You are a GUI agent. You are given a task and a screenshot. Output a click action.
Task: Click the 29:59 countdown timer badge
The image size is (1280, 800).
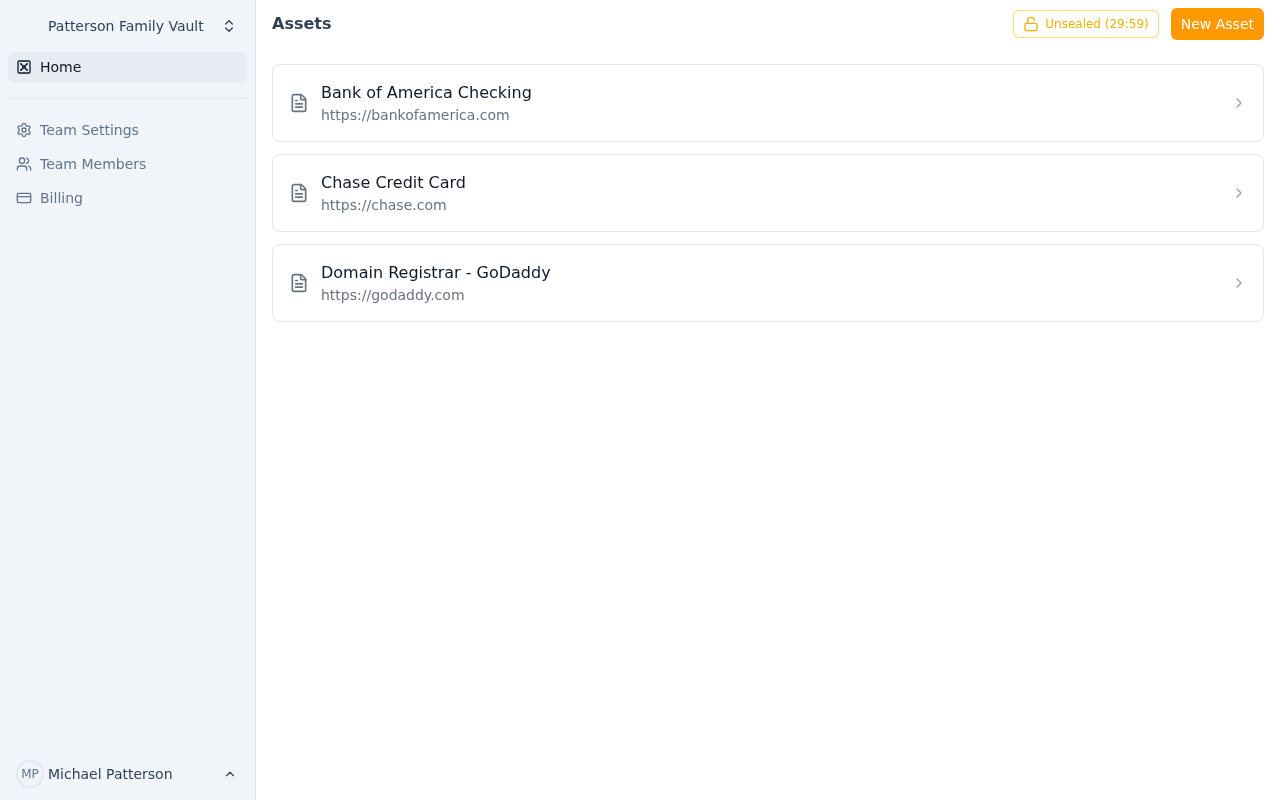click(x=1123, y=23)
